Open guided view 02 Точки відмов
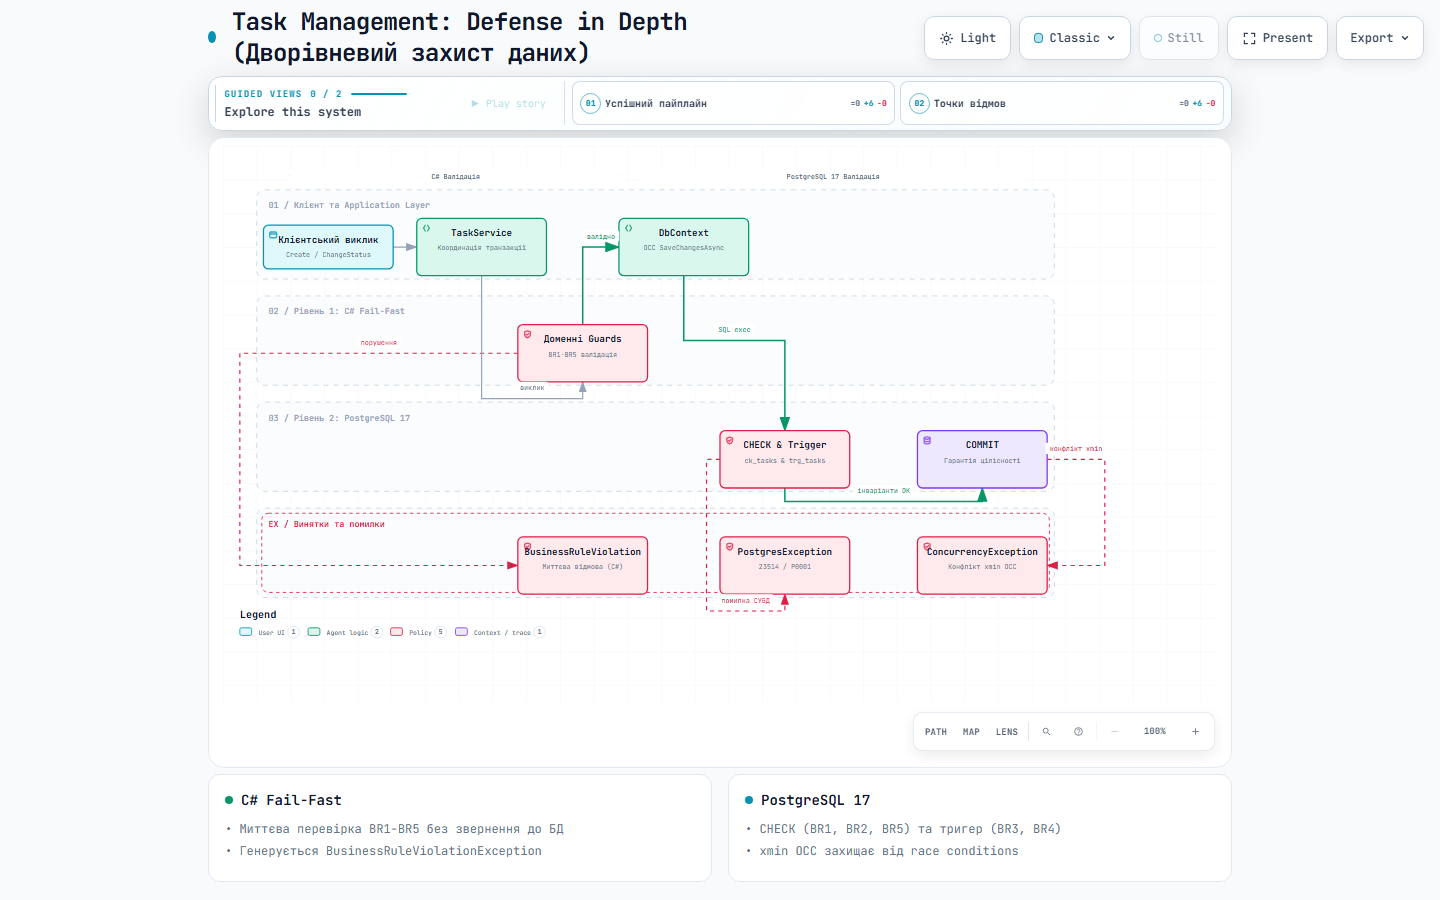This screenshot has width=1440, height=900. coord(1061,103)
